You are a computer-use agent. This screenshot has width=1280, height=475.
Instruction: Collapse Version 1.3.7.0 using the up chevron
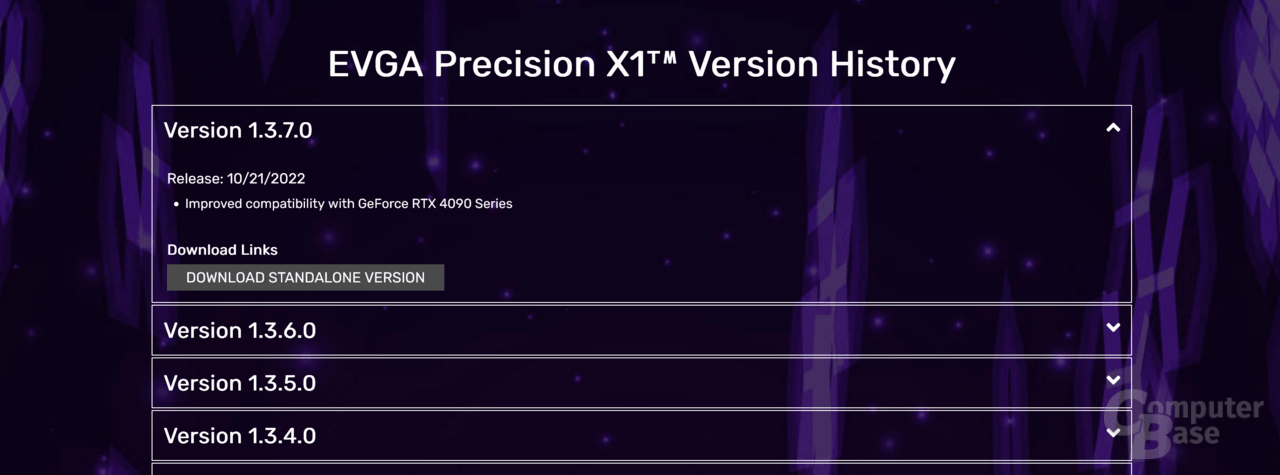click(x=1113, y=128)
